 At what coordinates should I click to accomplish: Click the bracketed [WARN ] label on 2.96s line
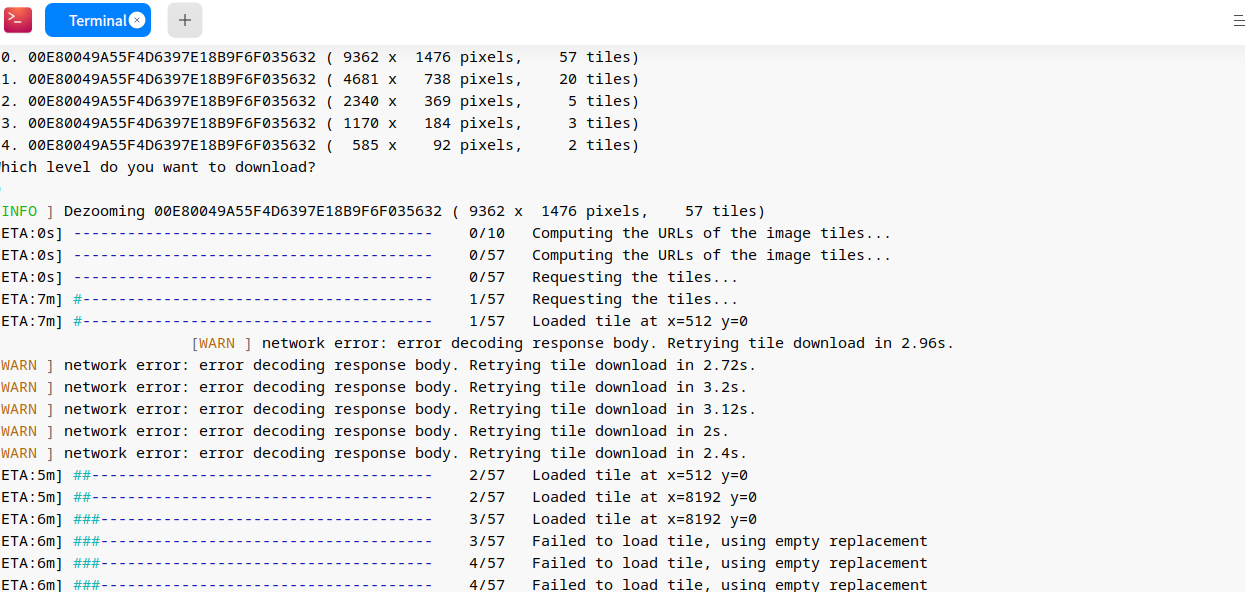click(x=221, y=343)
